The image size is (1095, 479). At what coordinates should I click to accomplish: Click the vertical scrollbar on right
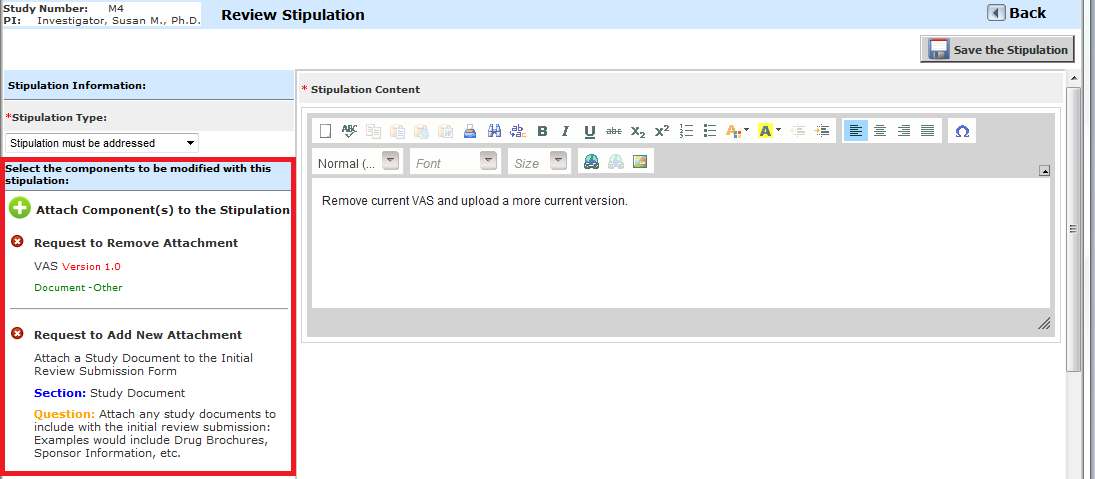pyautogui.click(x=1073, y=230)
